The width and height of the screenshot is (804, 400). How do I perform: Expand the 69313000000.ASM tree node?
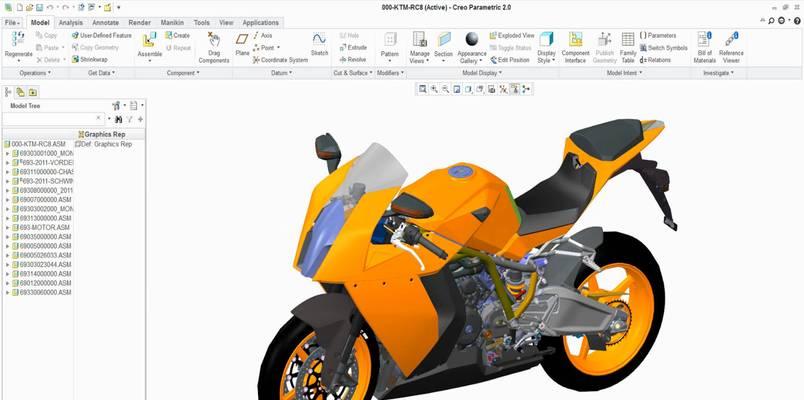[x=7, y=218]
